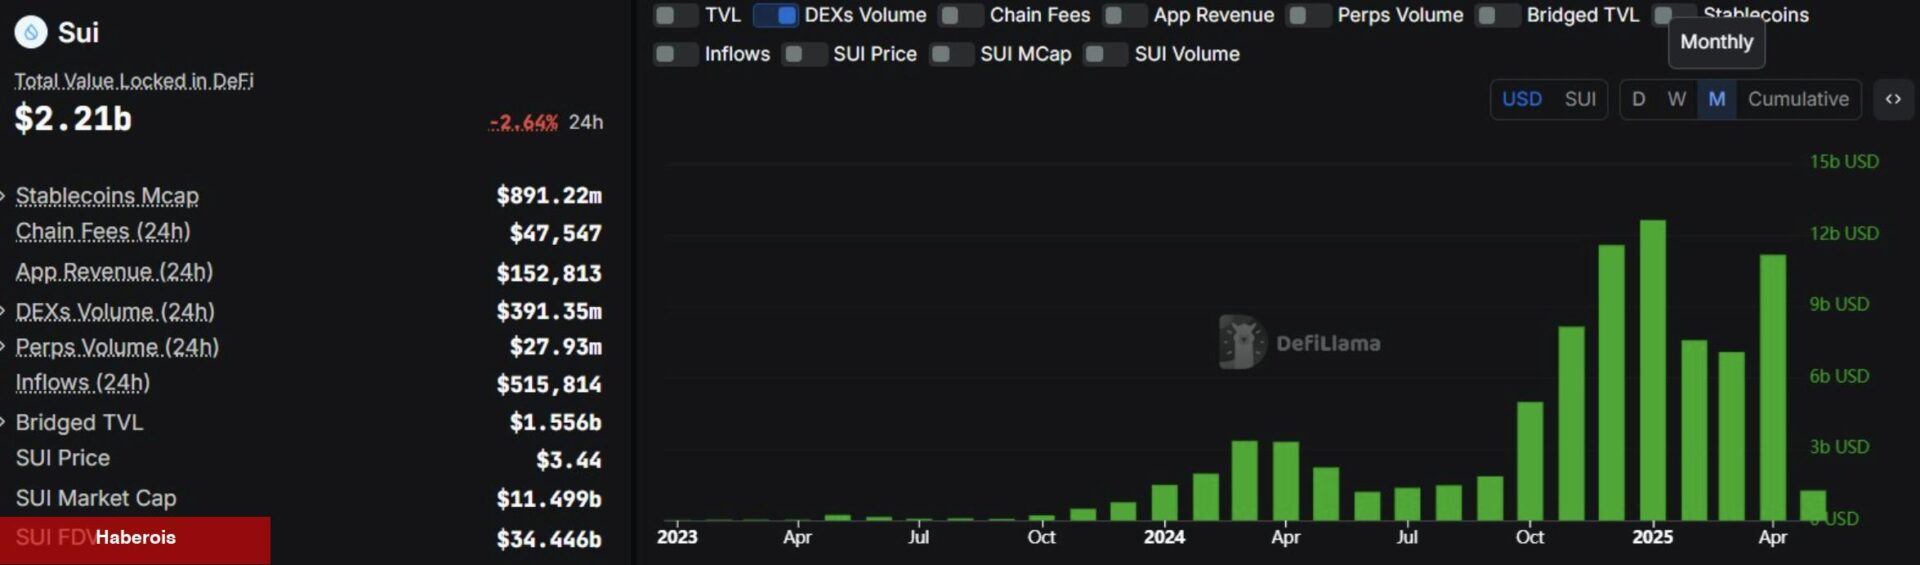Click the SUI Price label
This screenshot has width=1920, height=565.
pyautogui.click(x=63, y=458)
